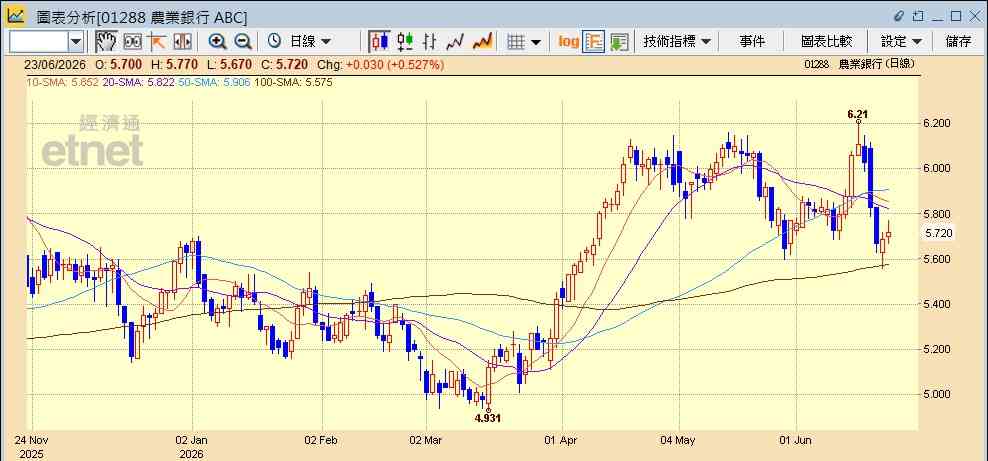Viewport: 988px width, 461px height.
Task: Open the grid options dropdown arrow
Action: coord(536,42)
